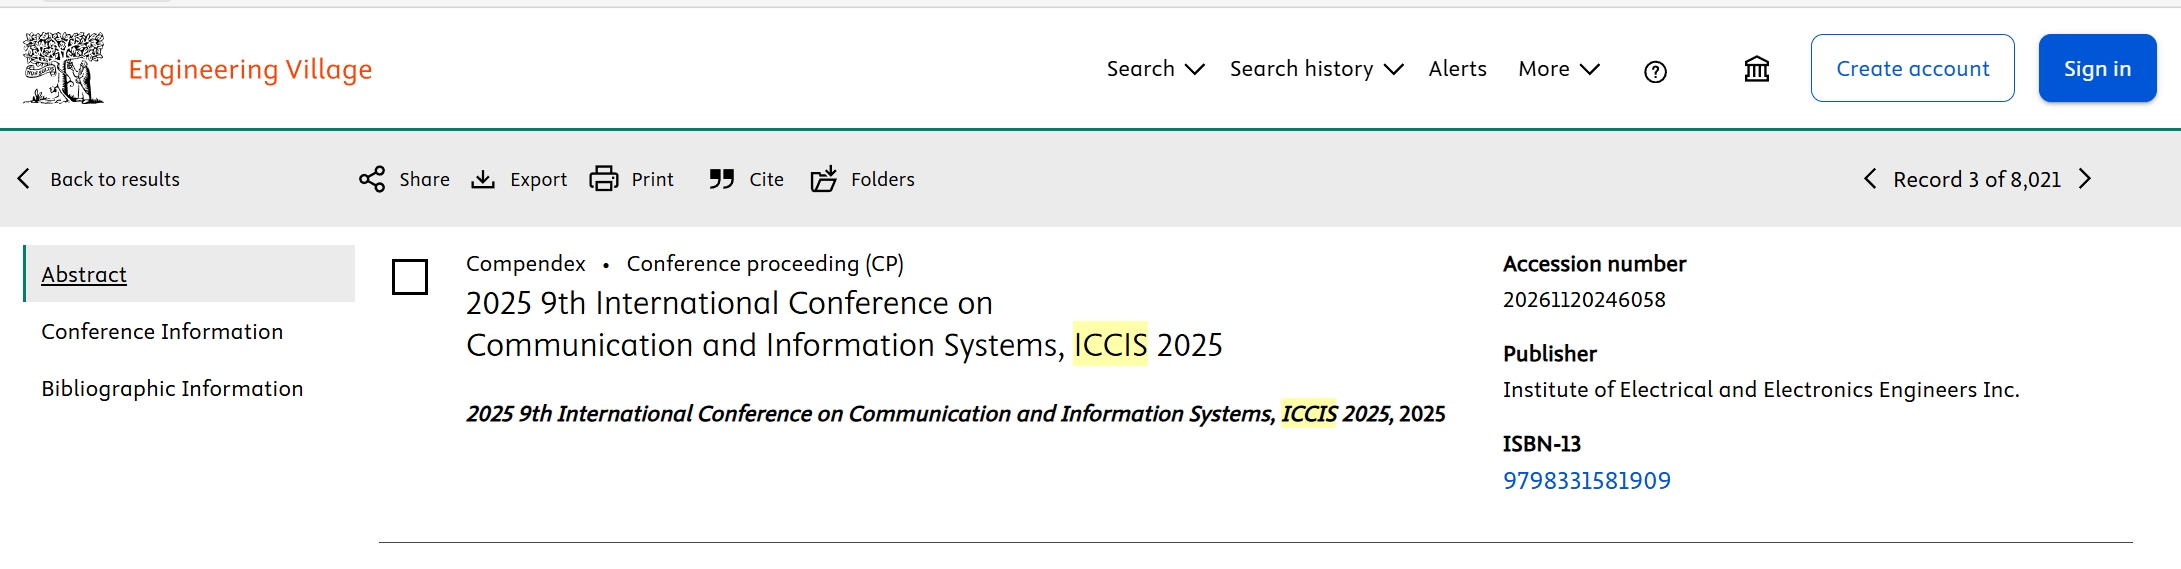Click the Cite quotation icon
This screenshot has height=569, width=2181.
[x=722, y=179]
